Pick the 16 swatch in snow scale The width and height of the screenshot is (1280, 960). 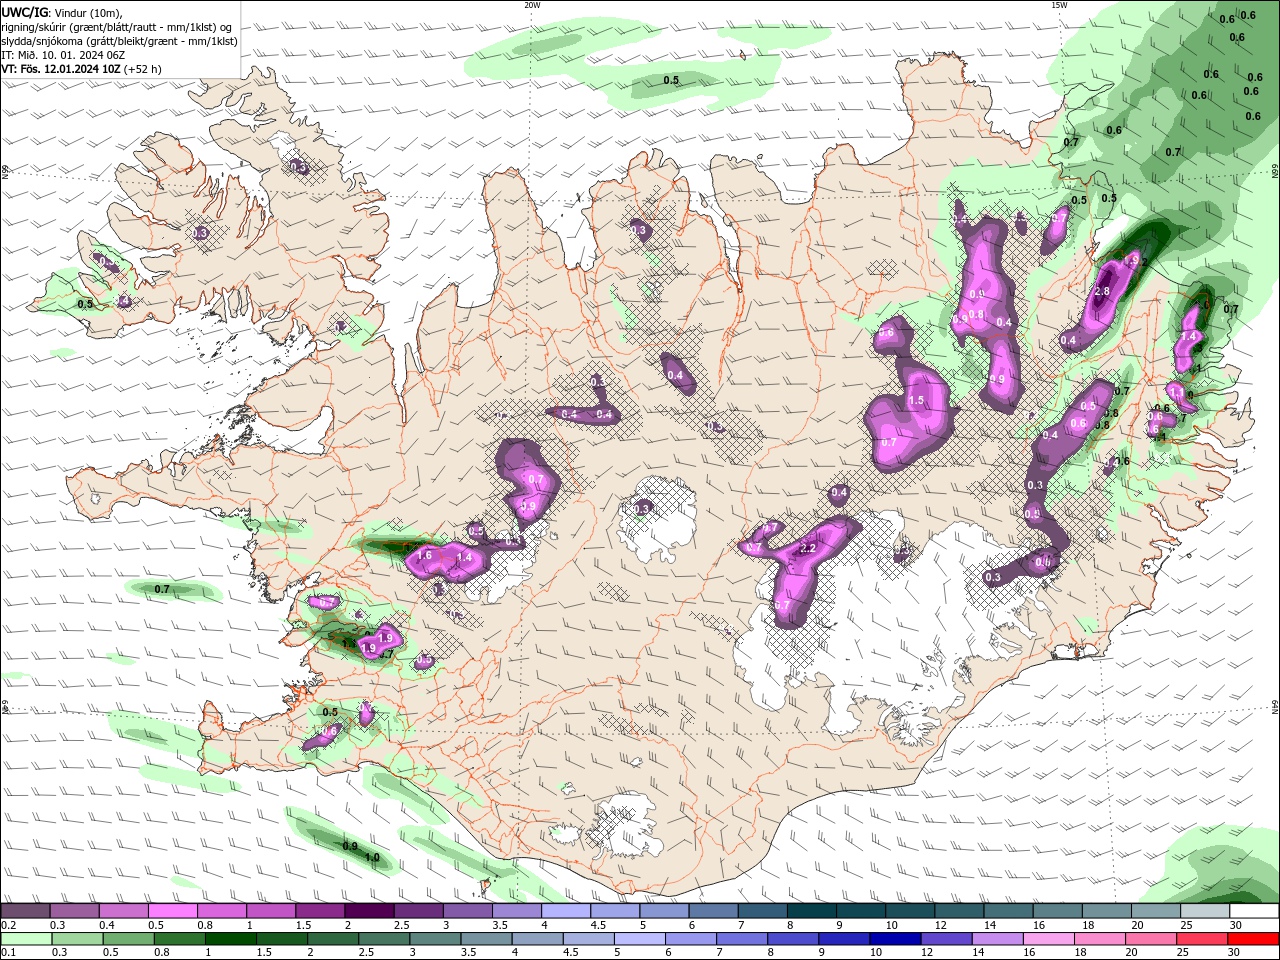1057,911
